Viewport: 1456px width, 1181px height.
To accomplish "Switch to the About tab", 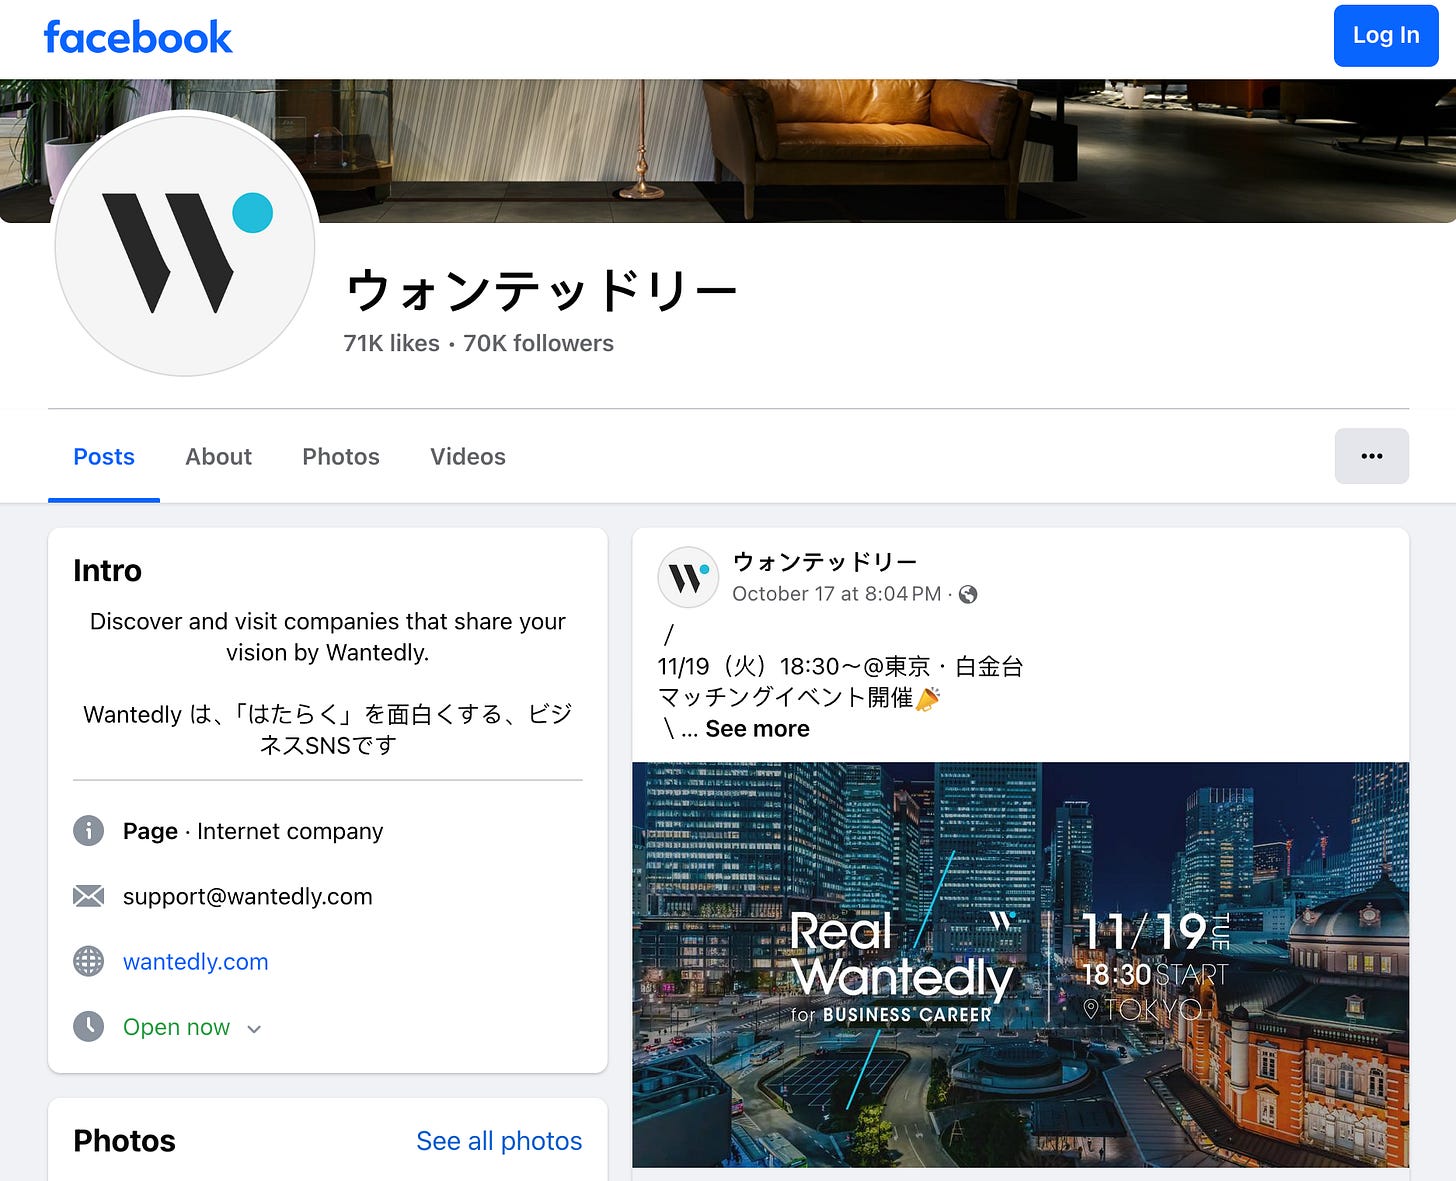I will tap(218, 457).
